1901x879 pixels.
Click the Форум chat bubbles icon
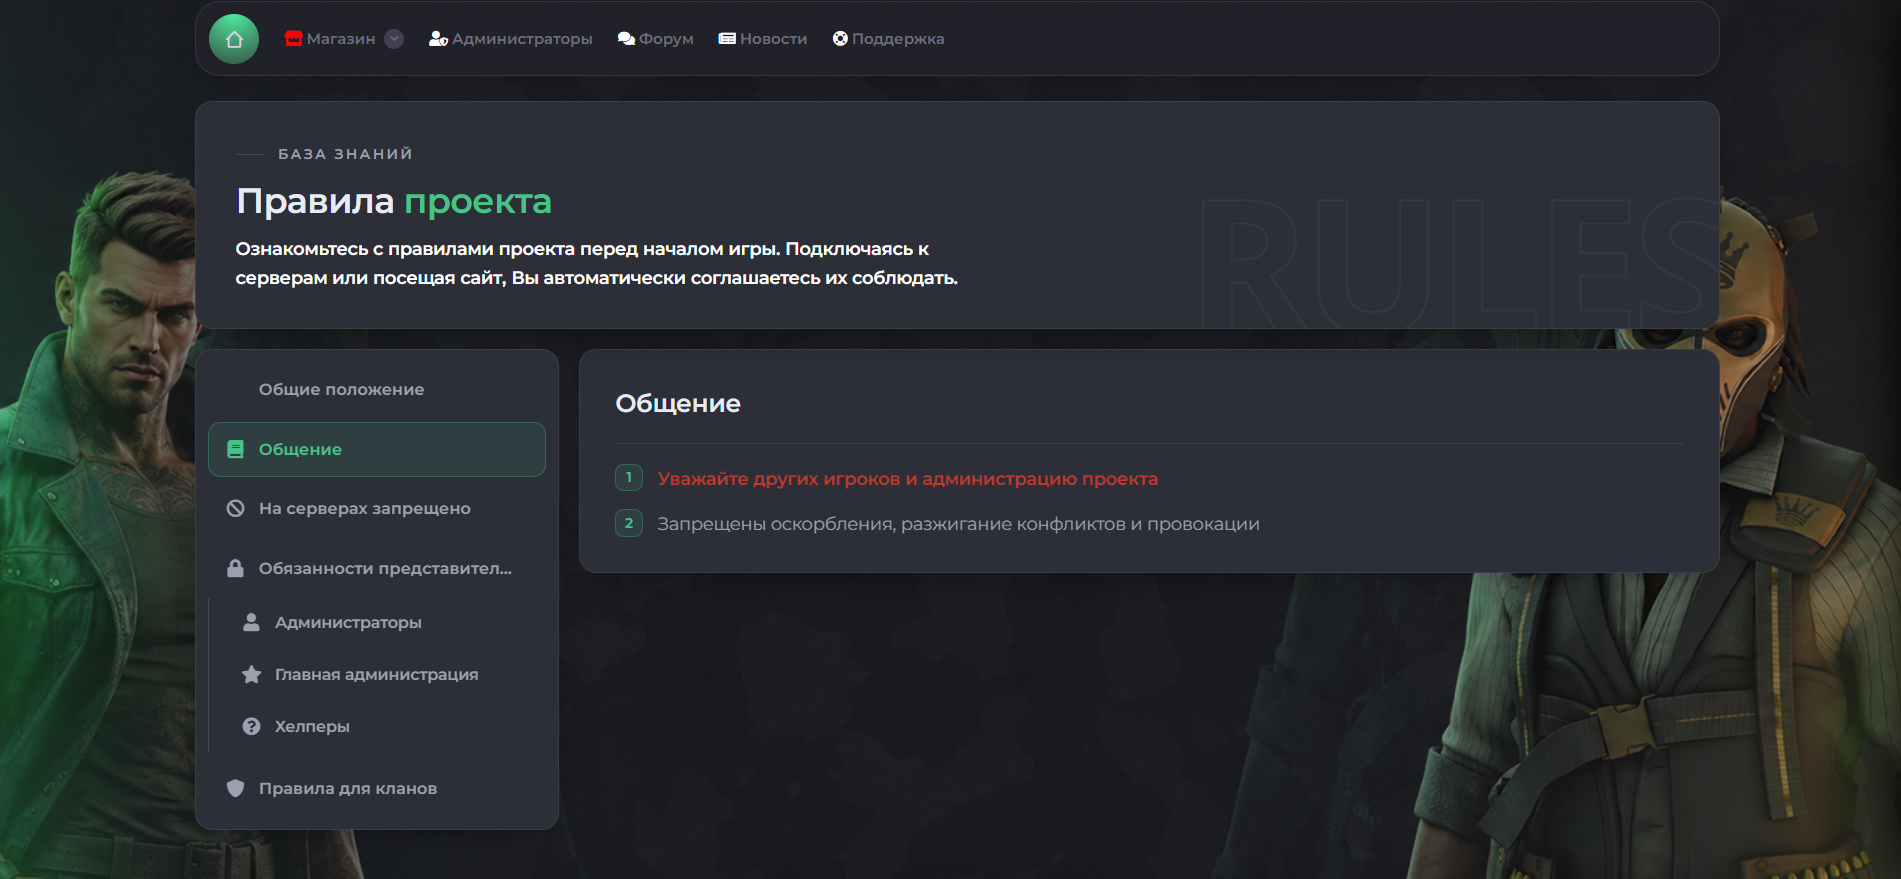[x=626, y=39]
